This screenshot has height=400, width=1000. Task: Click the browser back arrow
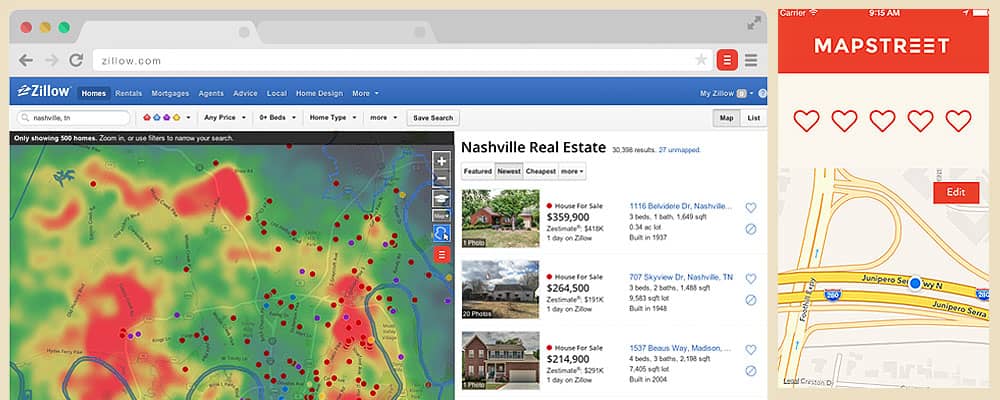[26, 61]
